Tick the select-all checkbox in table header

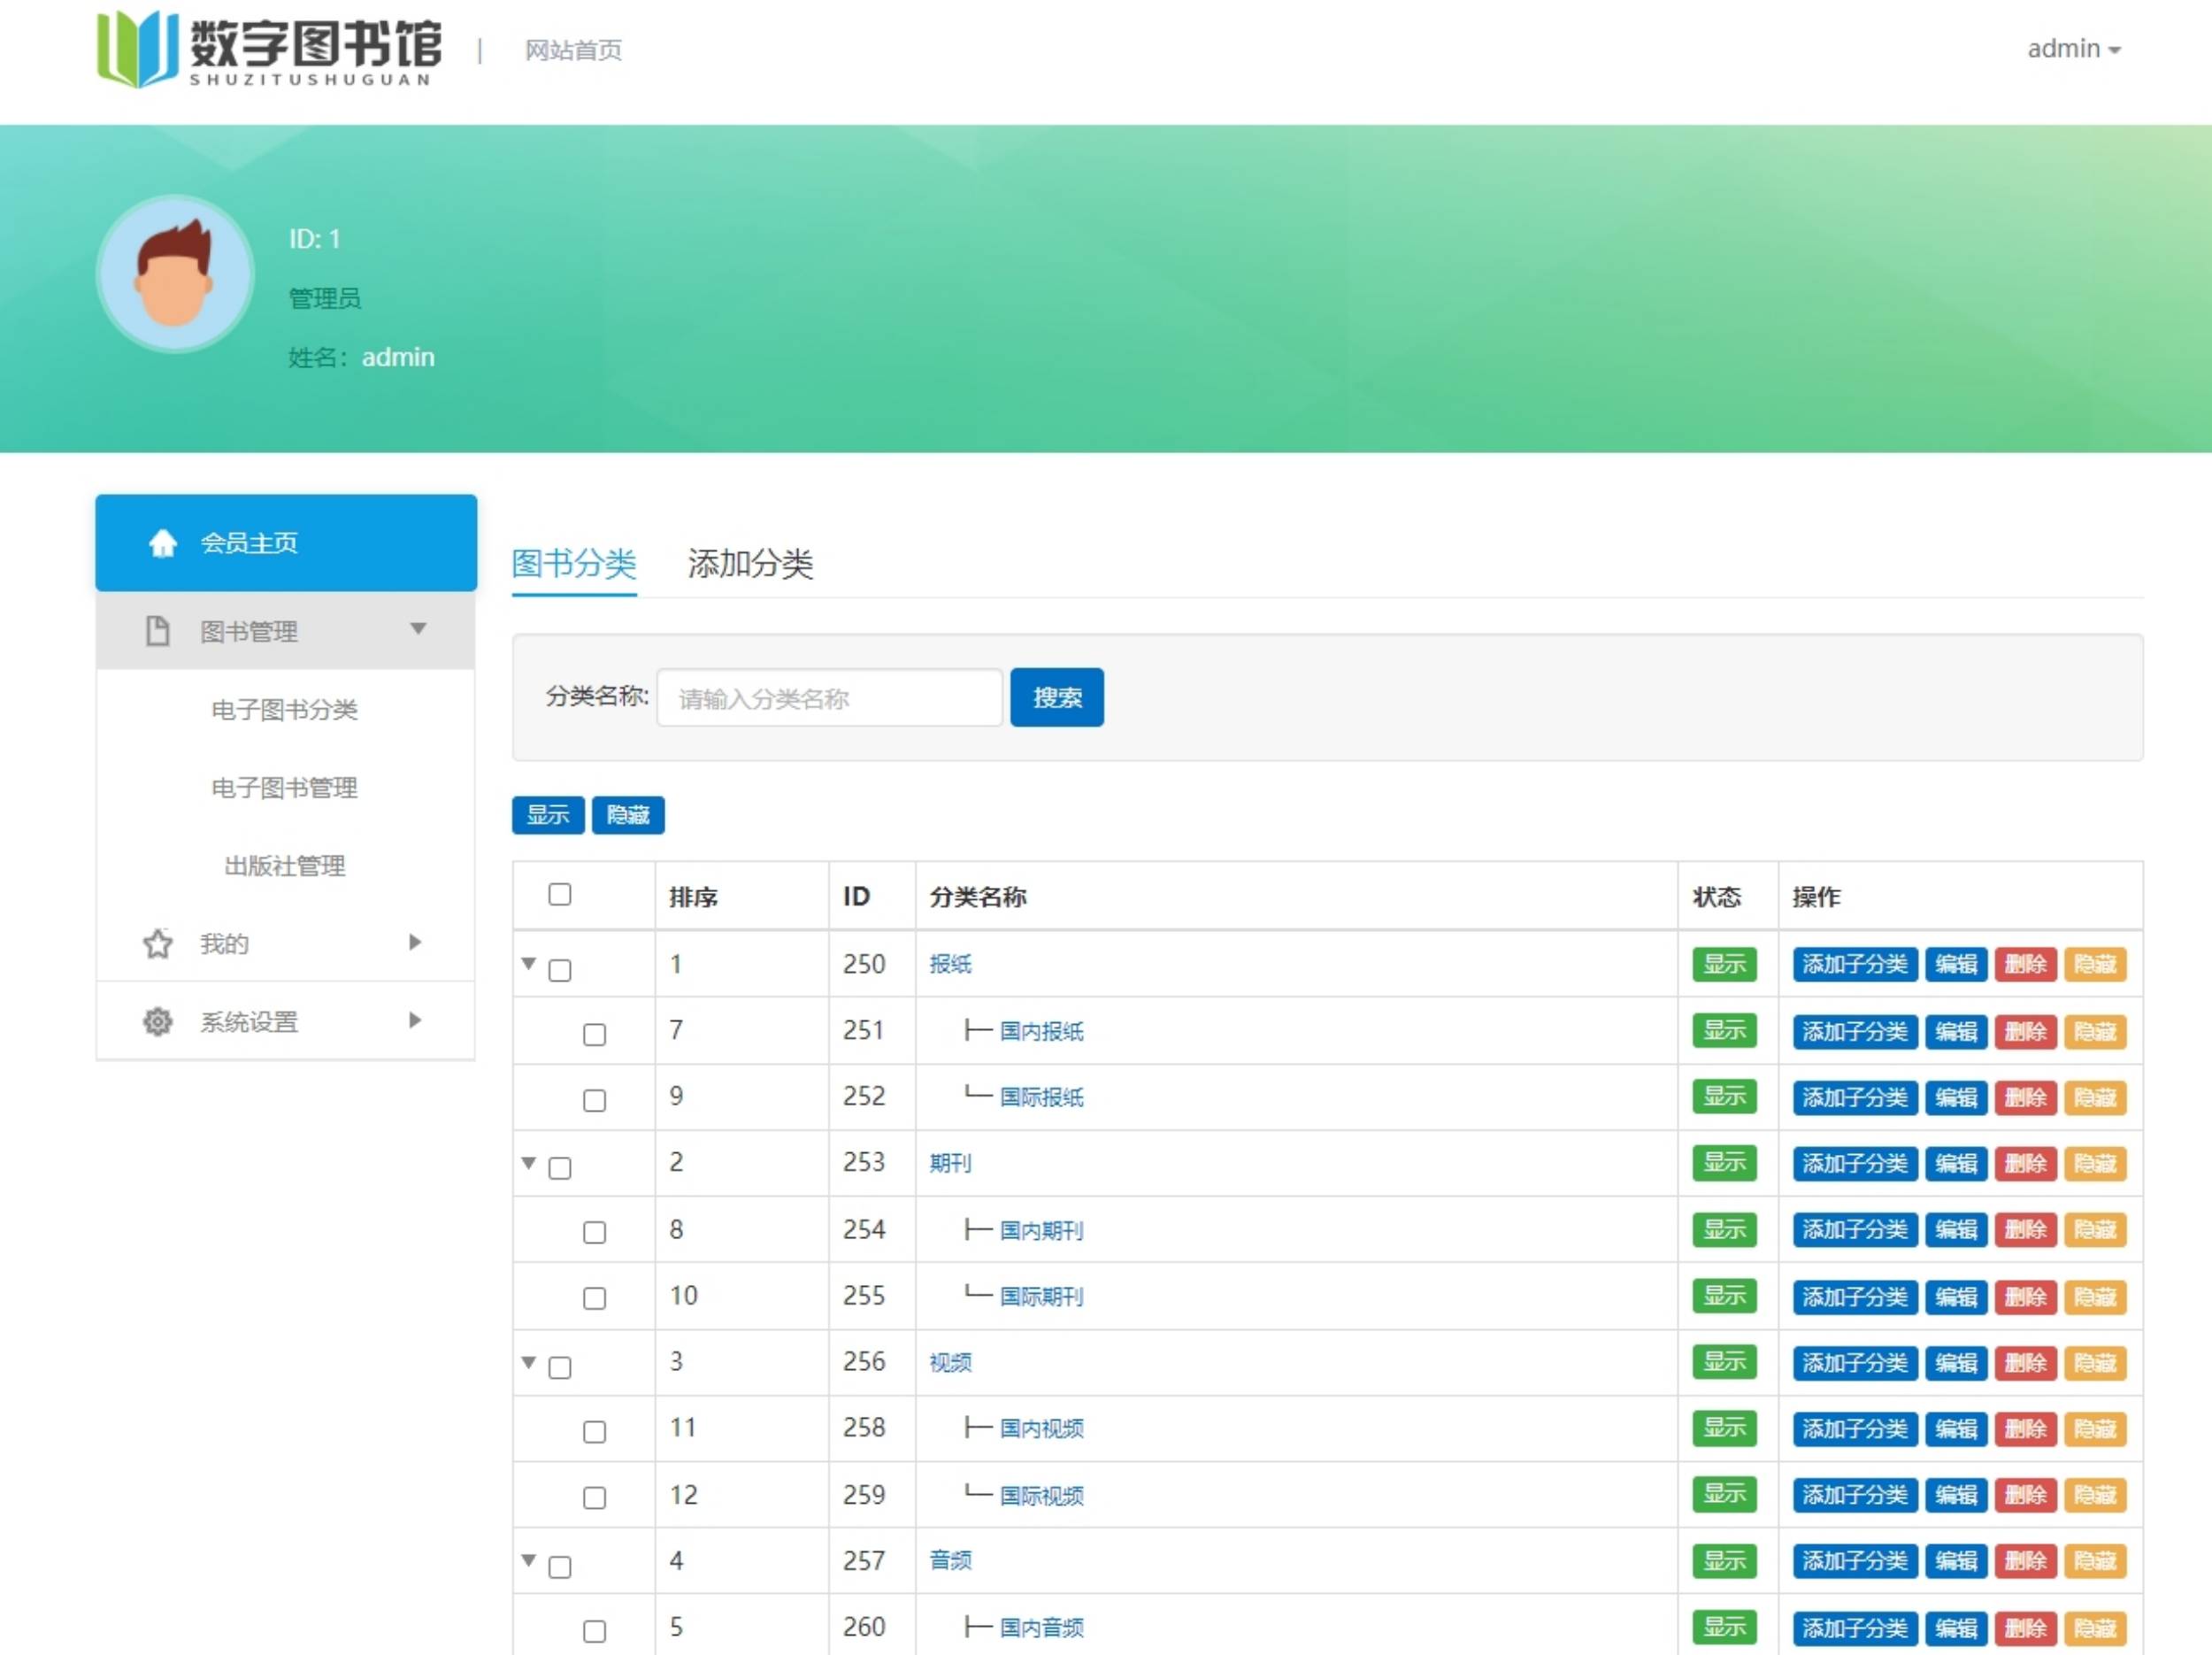coord(560,894)
